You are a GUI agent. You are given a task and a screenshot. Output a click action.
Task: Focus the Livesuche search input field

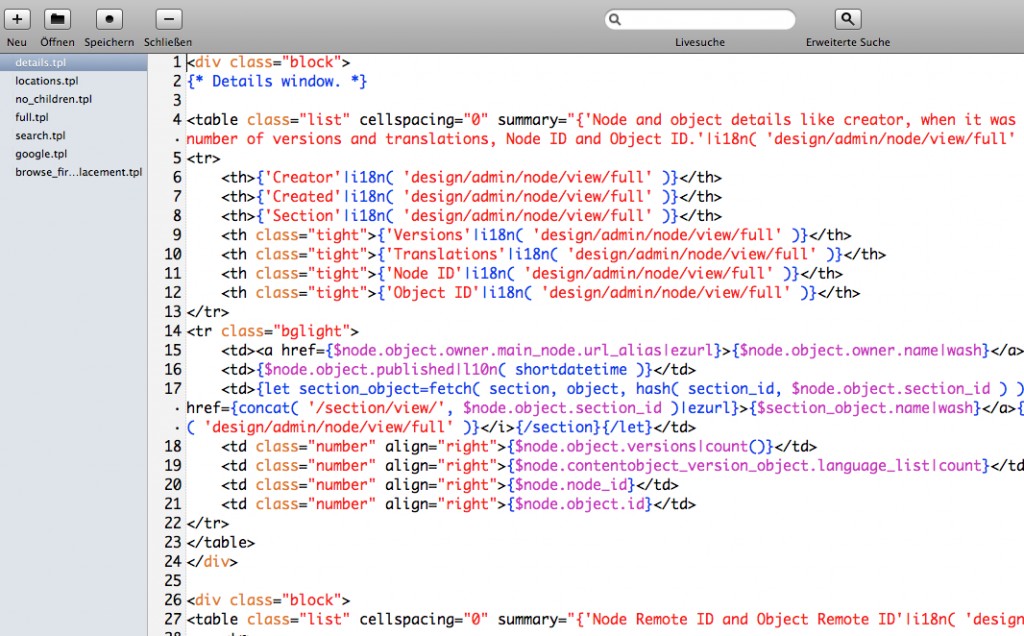click(707, 20)
